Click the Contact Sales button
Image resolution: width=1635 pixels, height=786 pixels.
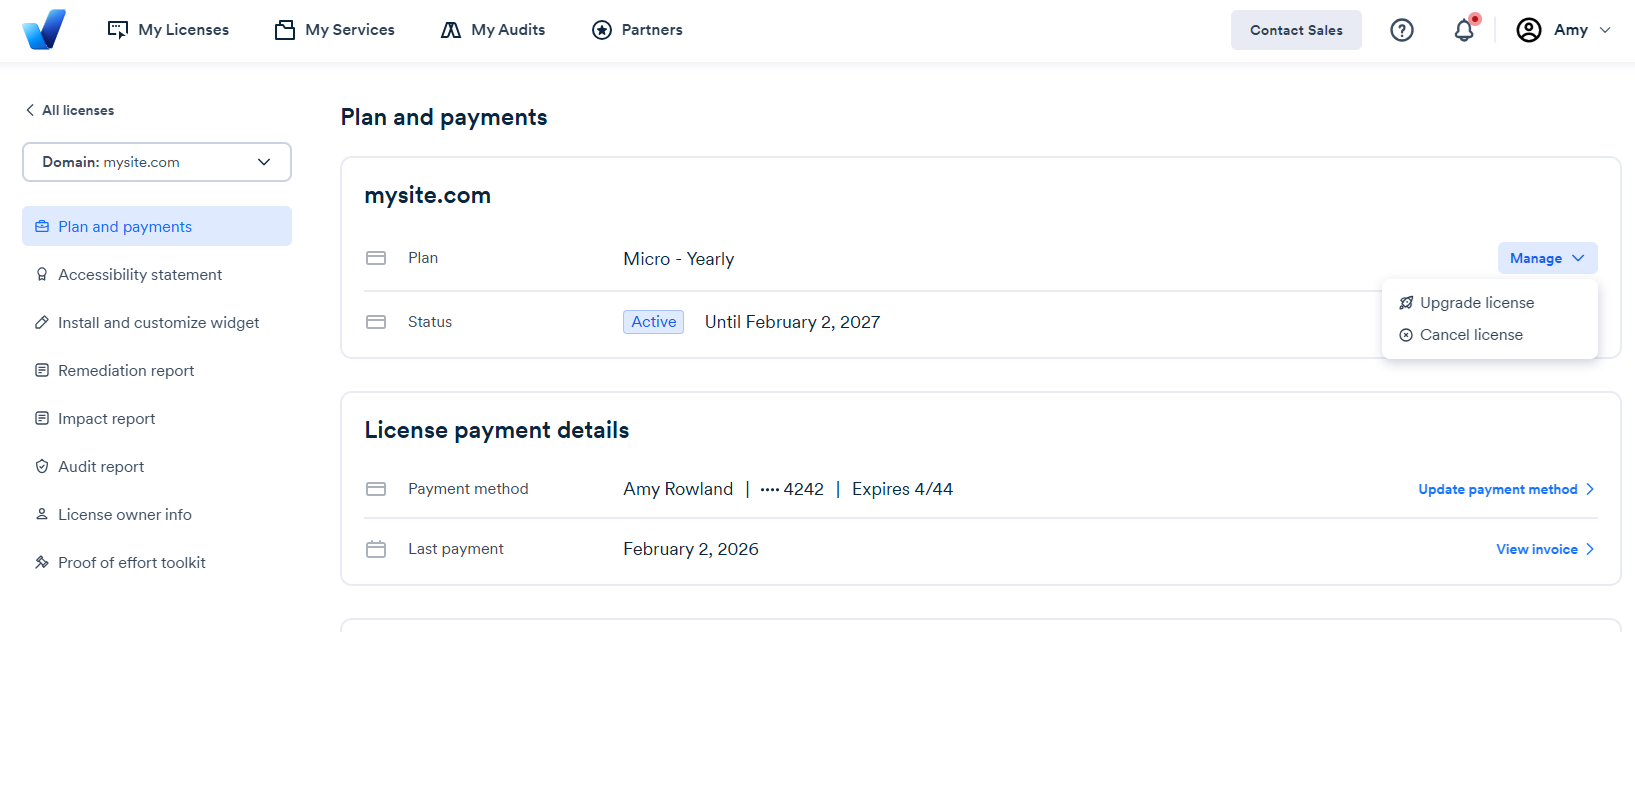1296,30
